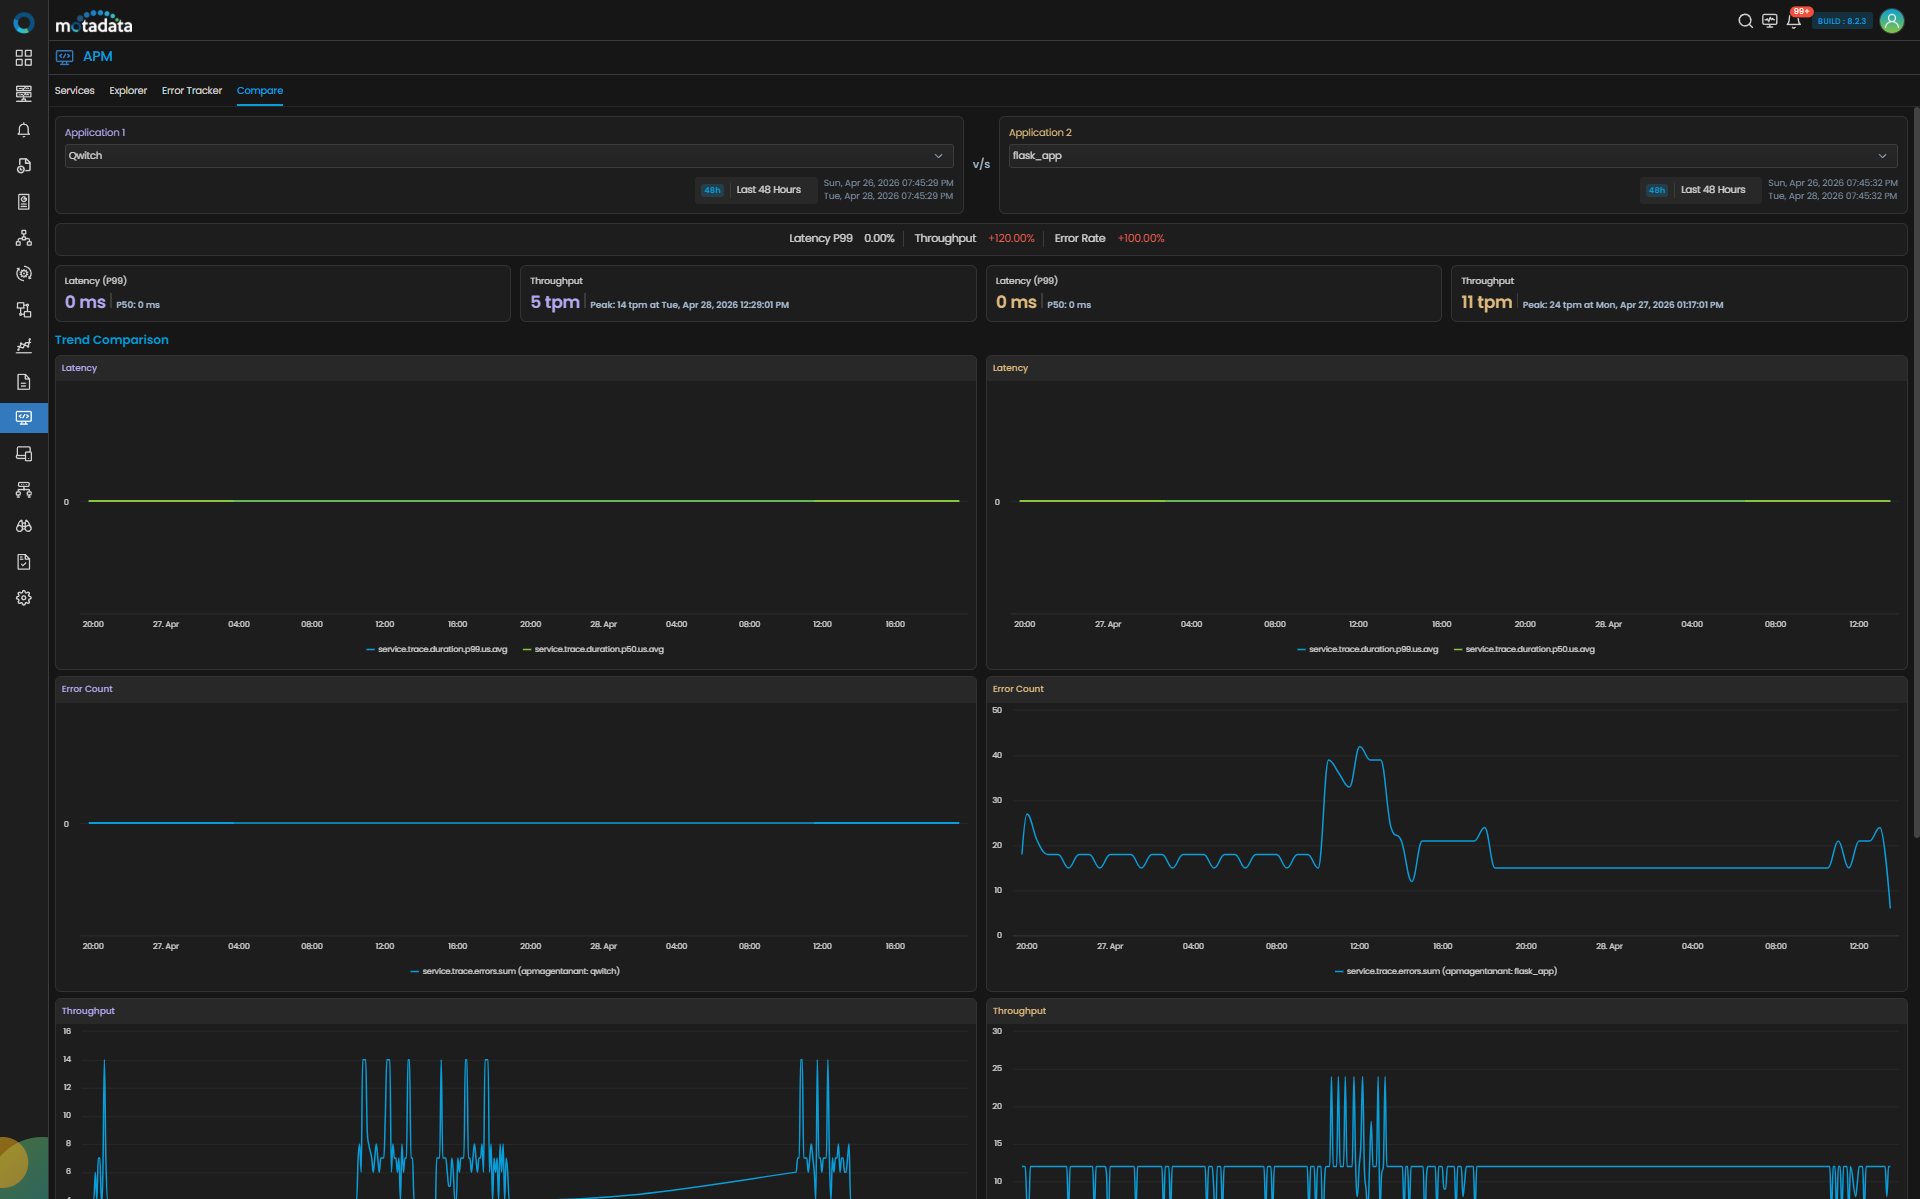Viewport: 1920px width, 1199px height.
Task: Click the chevron arrow of Application 1 selector
Action: (938, 156)
